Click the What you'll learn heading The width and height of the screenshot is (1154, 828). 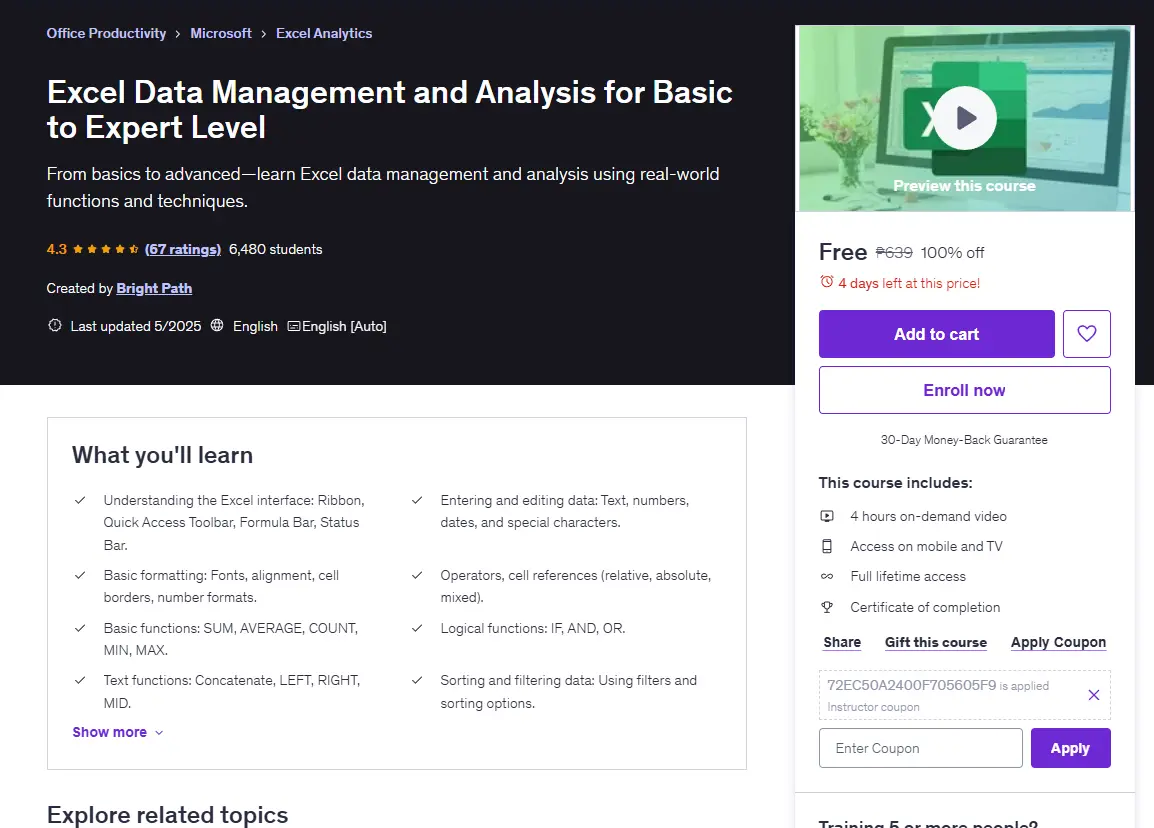coord(162,456)
